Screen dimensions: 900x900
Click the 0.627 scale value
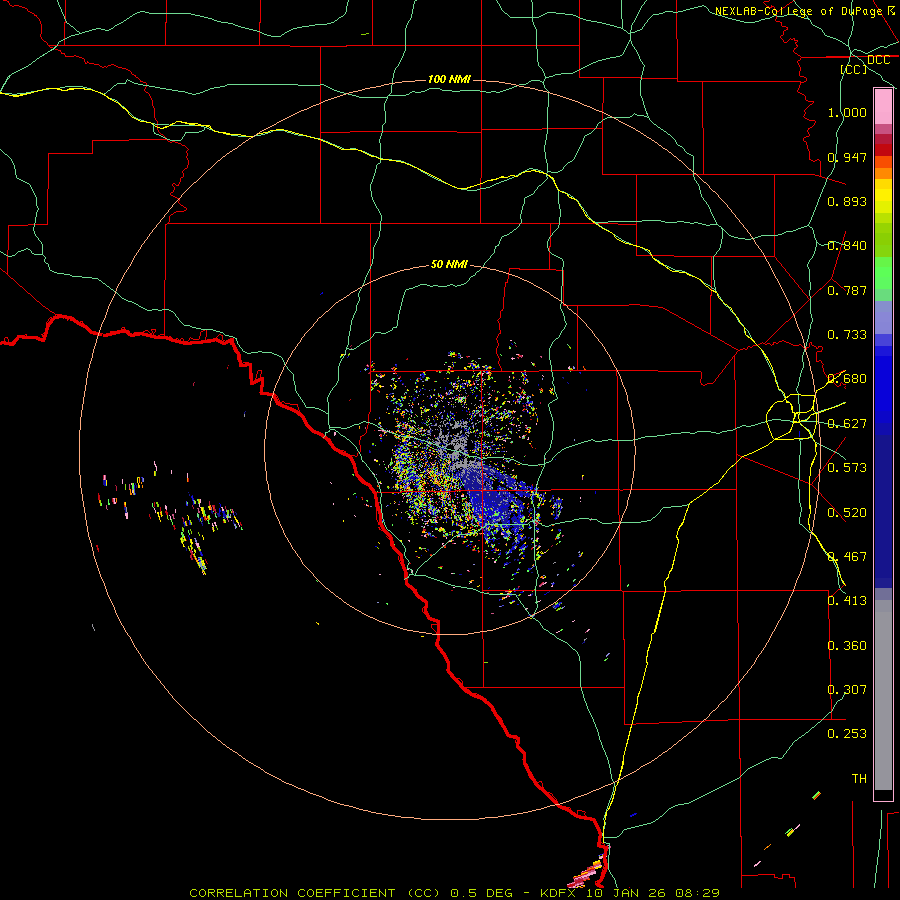(x=847, y=424)
